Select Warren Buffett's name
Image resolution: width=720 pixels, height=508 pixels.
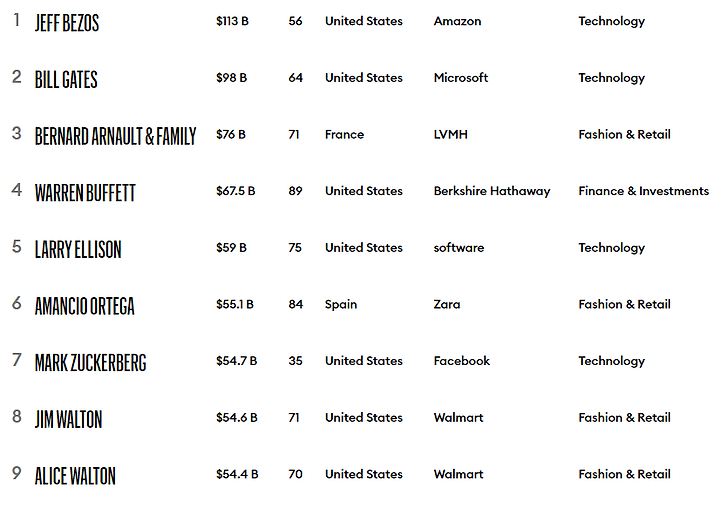[85, 193]
